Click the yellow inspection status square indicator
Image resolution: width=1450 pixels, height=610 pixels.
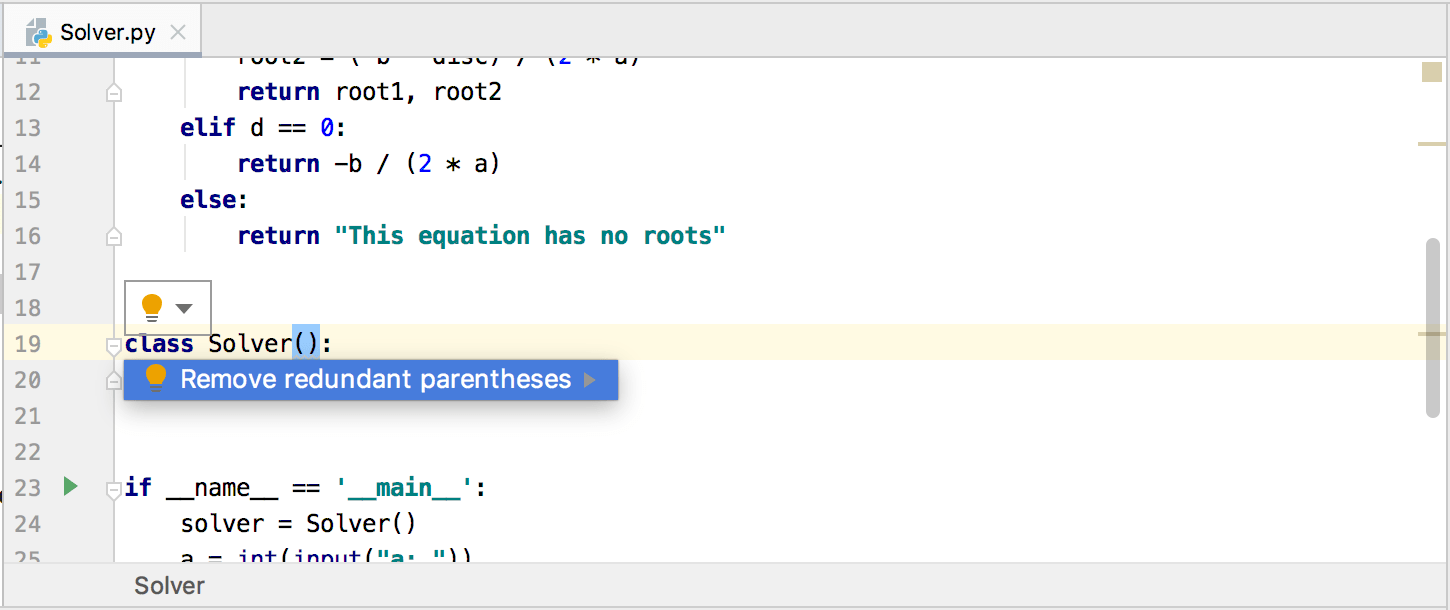click(x=1431, y=73)
